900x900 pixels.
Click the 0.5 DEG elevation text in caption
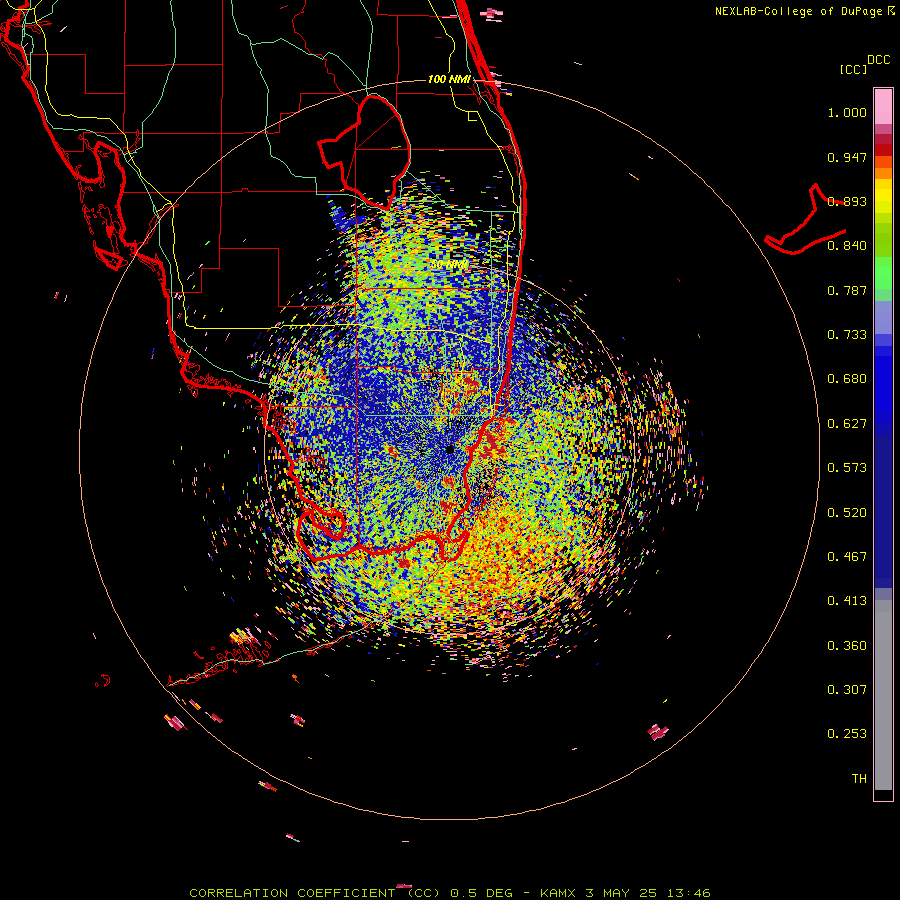[x=481, y=893]
